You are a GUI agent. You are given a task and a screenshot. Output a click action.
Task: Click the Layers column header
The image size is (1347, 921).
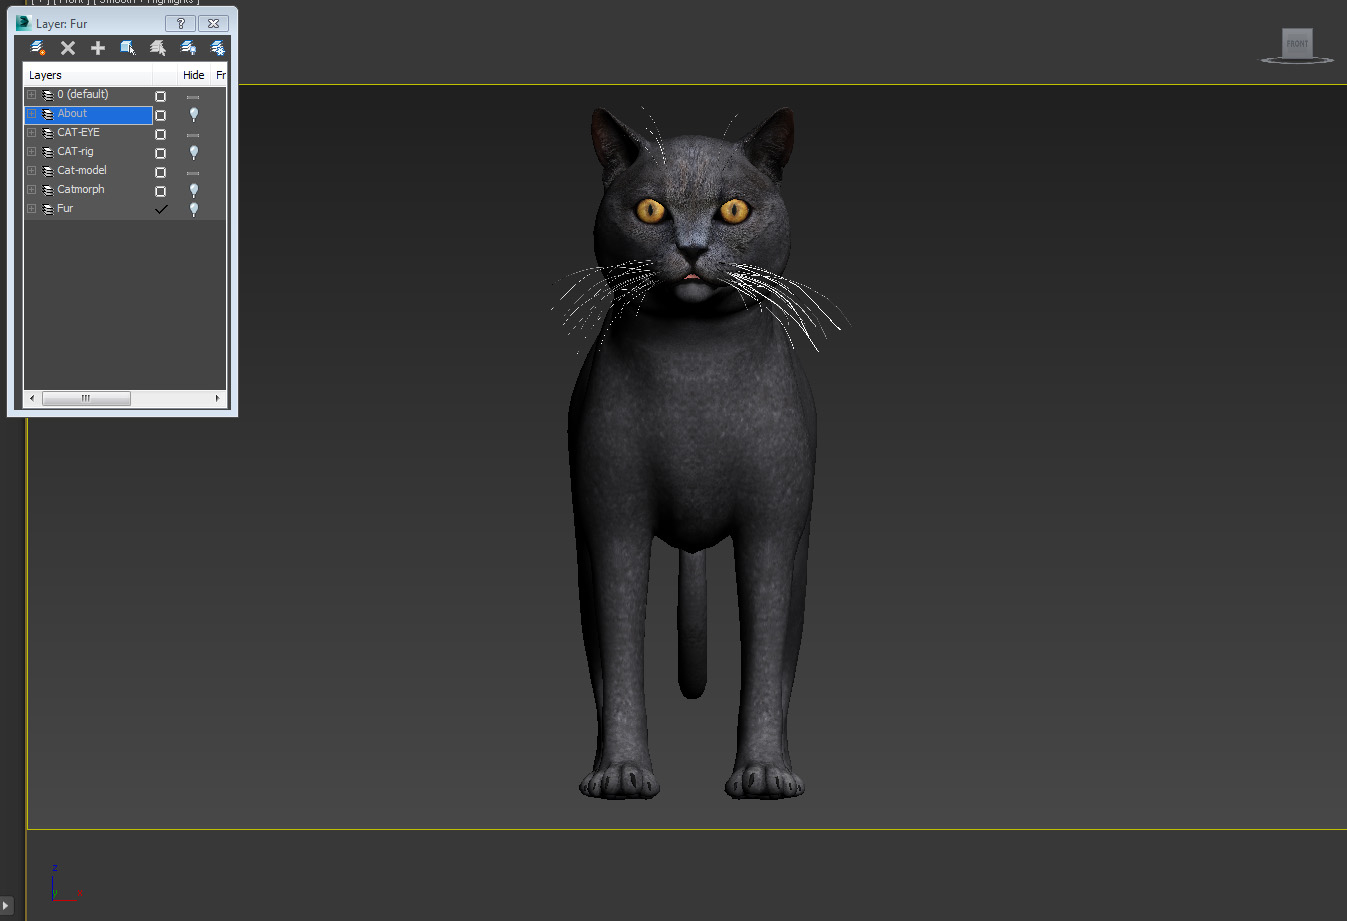click(45, 74)
